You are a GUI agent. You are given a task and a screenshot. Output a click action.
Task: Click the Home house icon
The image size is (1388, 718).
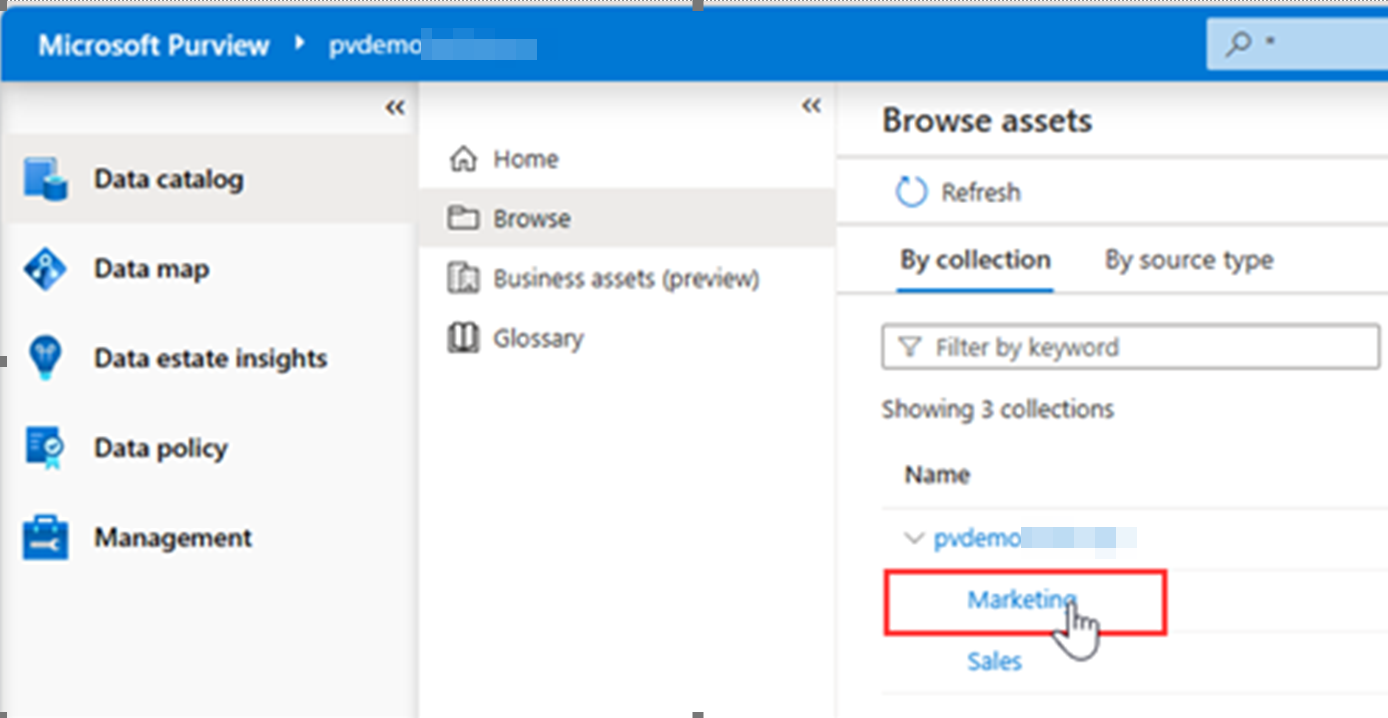pos(462,158)
